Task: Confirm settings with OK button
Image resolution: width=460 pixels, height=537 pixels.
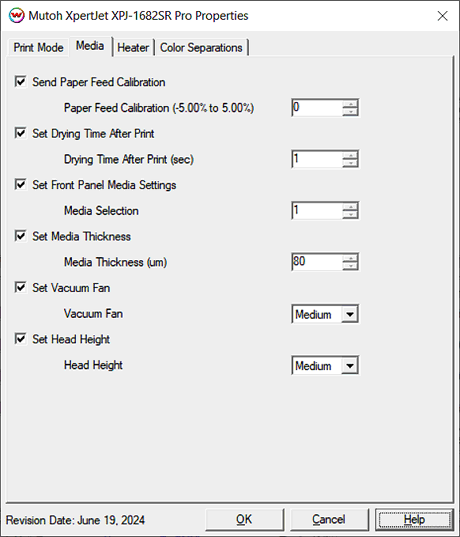Action: pos(245,520)
